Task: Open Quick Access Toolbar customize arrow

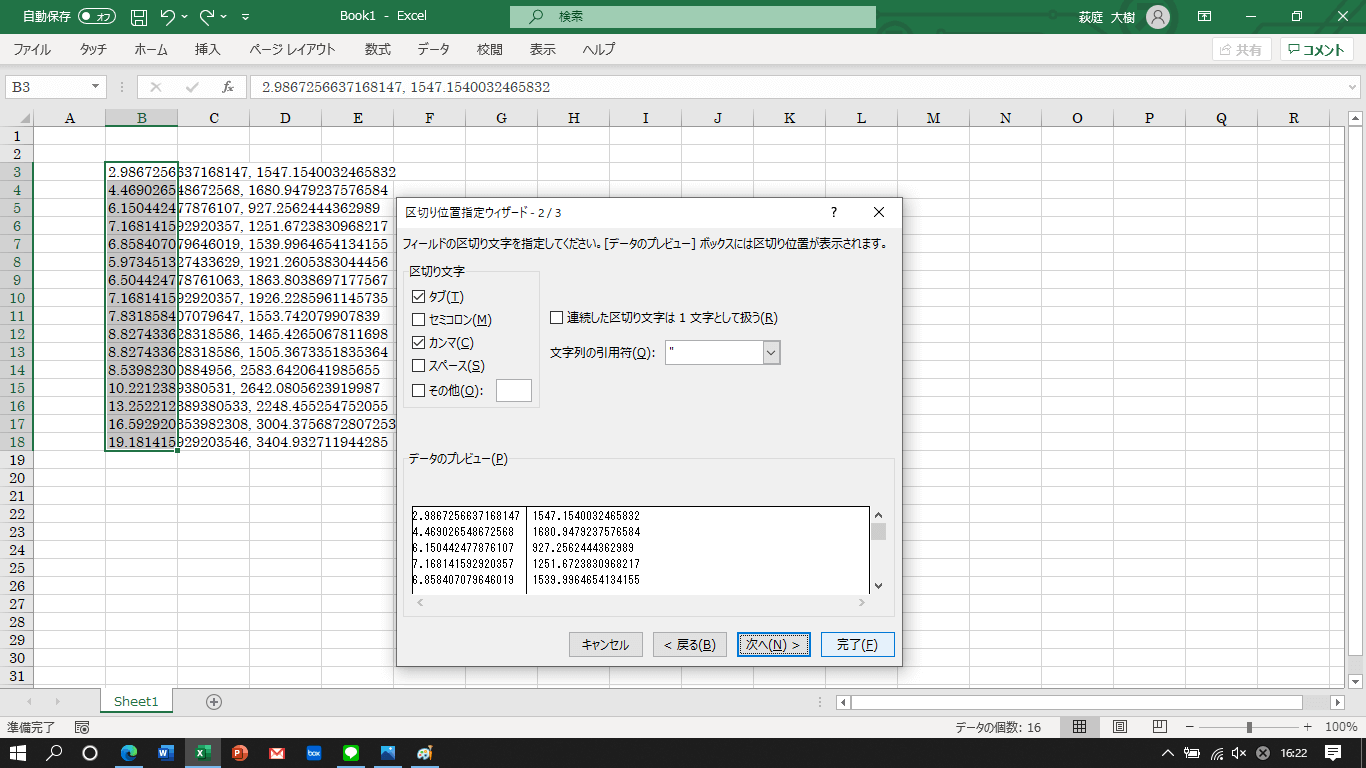Action: [x=246, y=17]
